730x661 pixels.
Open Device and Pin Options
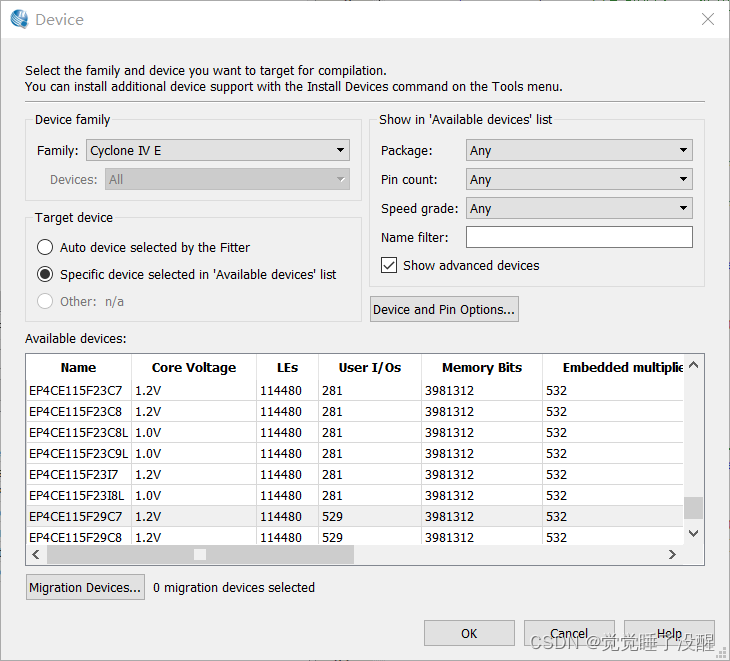point(444,309)
